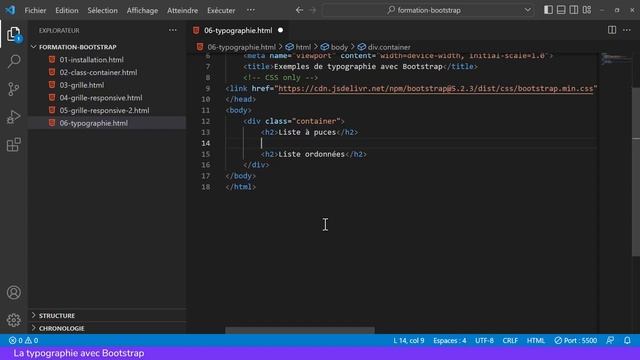Image resolution: width=640 pixels, height=360 pixels.
Task: Open 04-grille-responsive.html in explorer
Action: coord(101,98)
